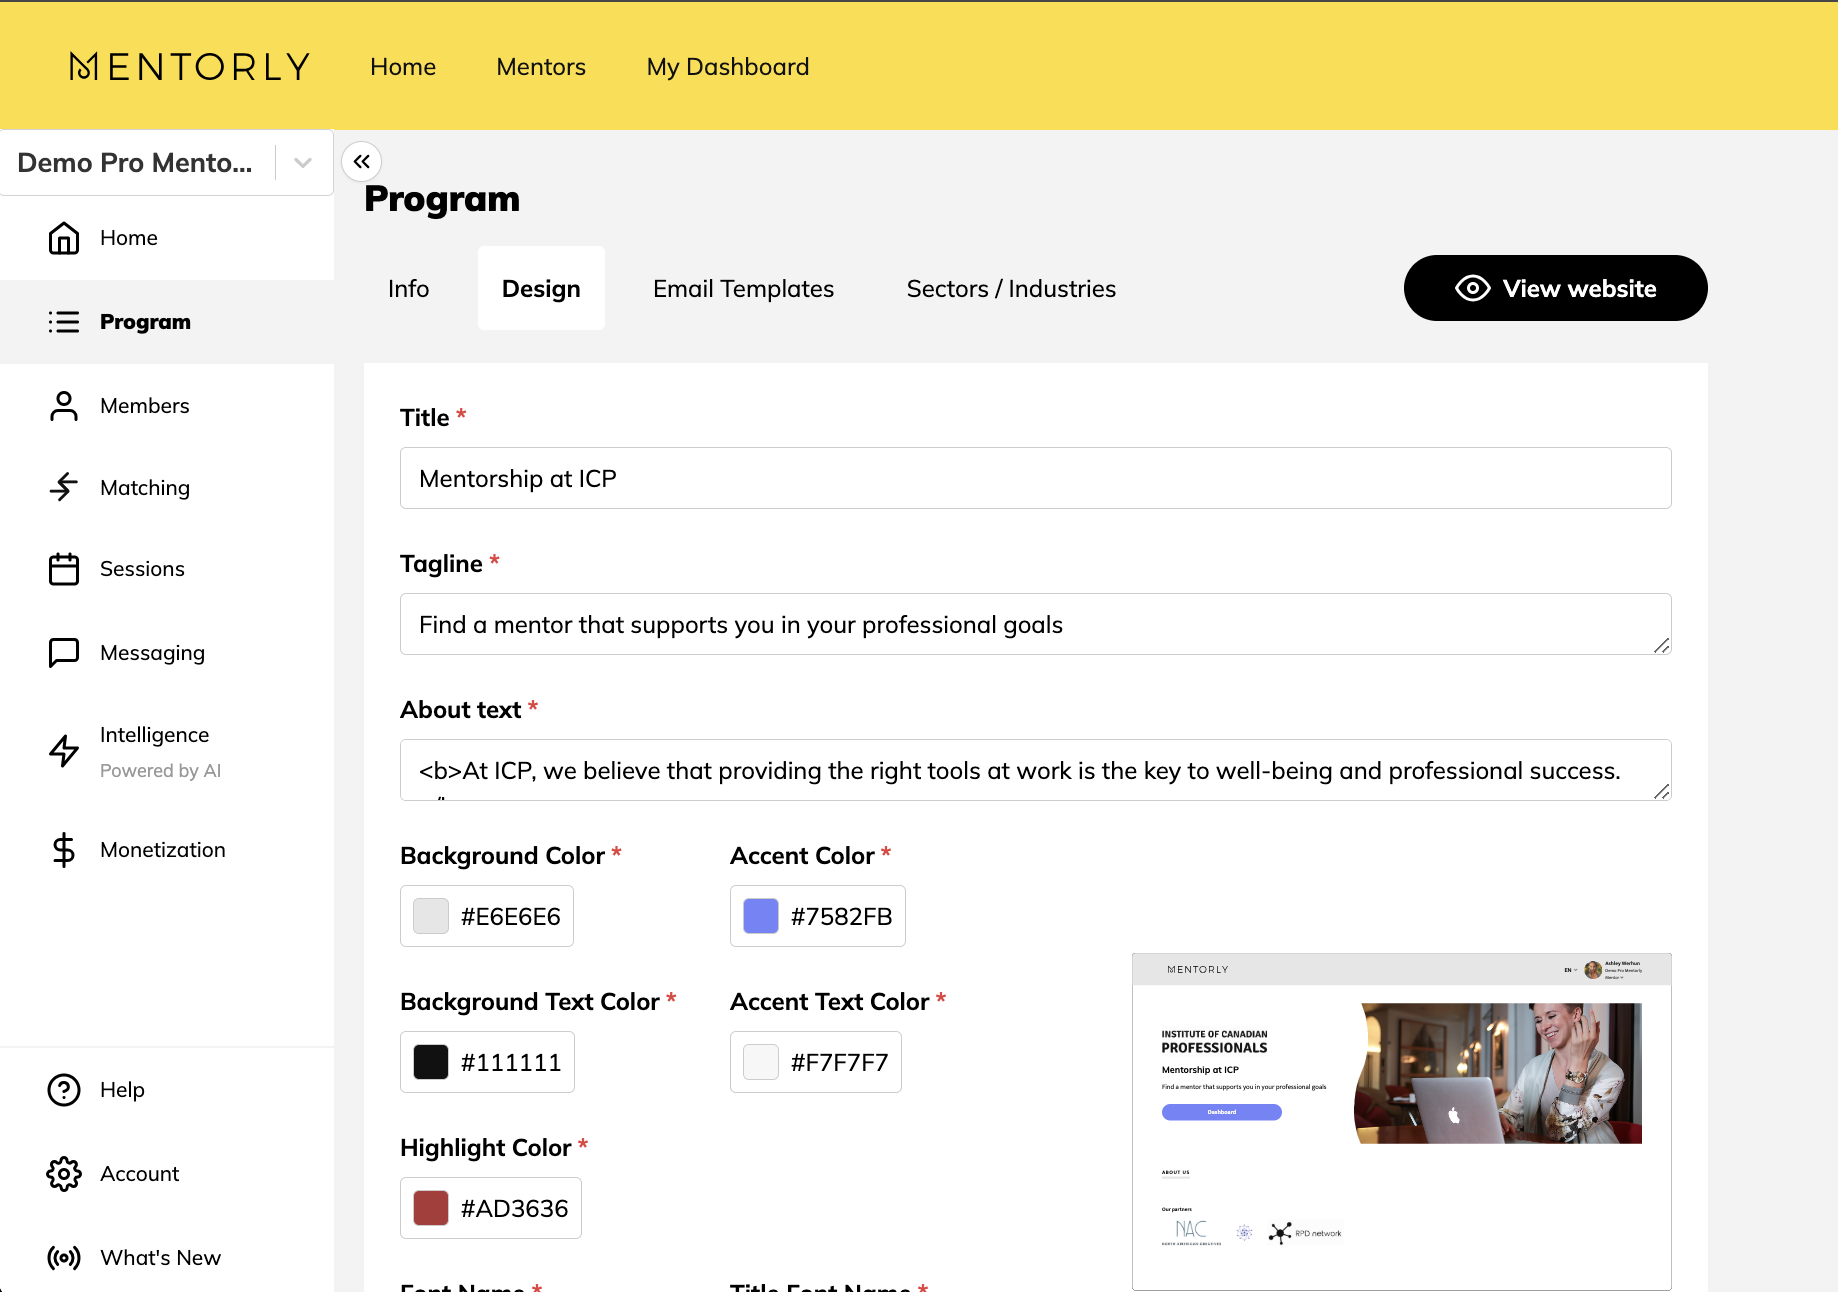Click inside the Title text field

[x=1035, y=478]
